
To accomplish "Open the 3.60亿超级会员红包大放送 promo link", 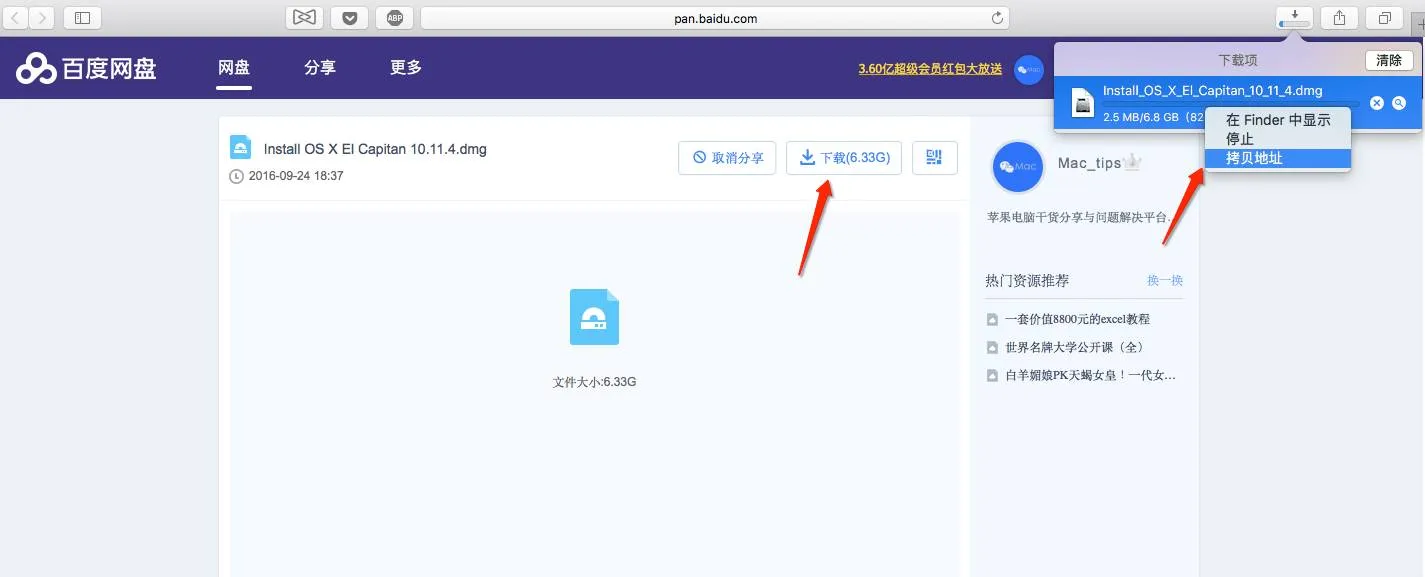I will pos(930,69).
